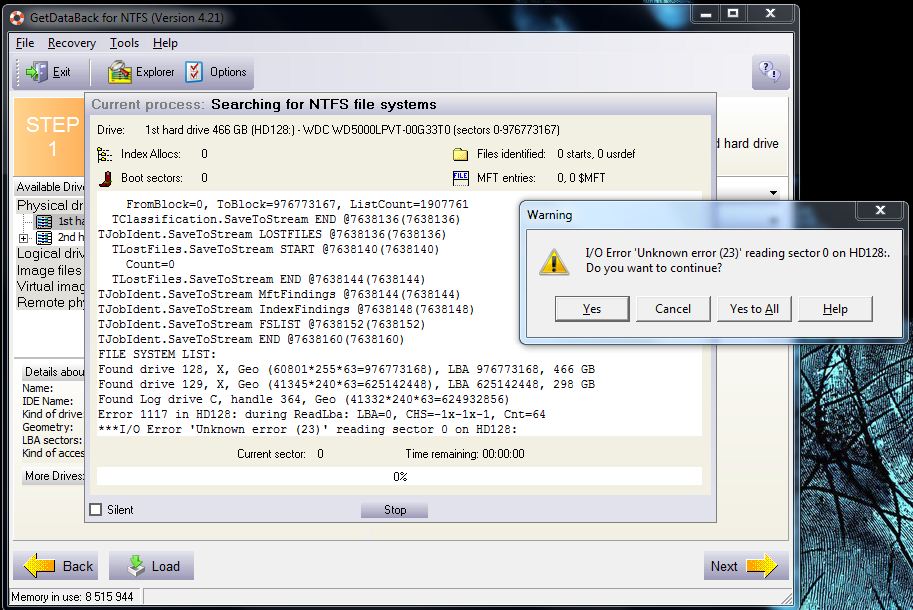This screenshot has height=610, width=913.
Task: Close the Warning dialog
Action: pos(880,210)
